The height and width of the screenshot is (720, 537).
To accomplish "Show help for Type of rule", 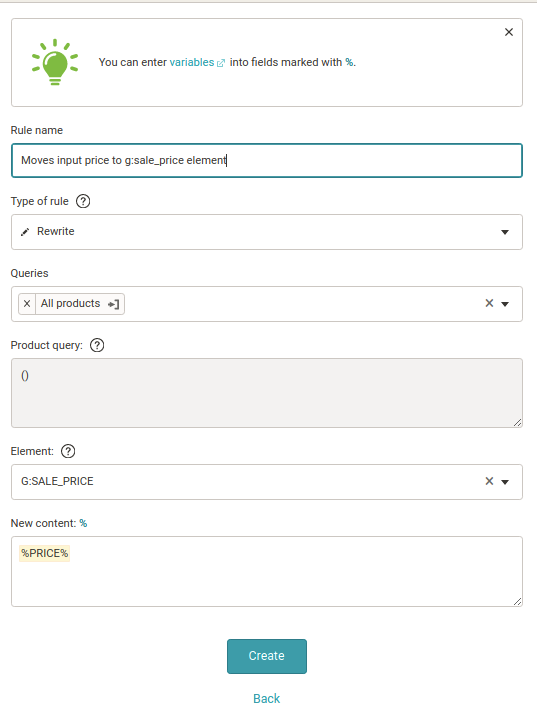I will click(83, 201).
